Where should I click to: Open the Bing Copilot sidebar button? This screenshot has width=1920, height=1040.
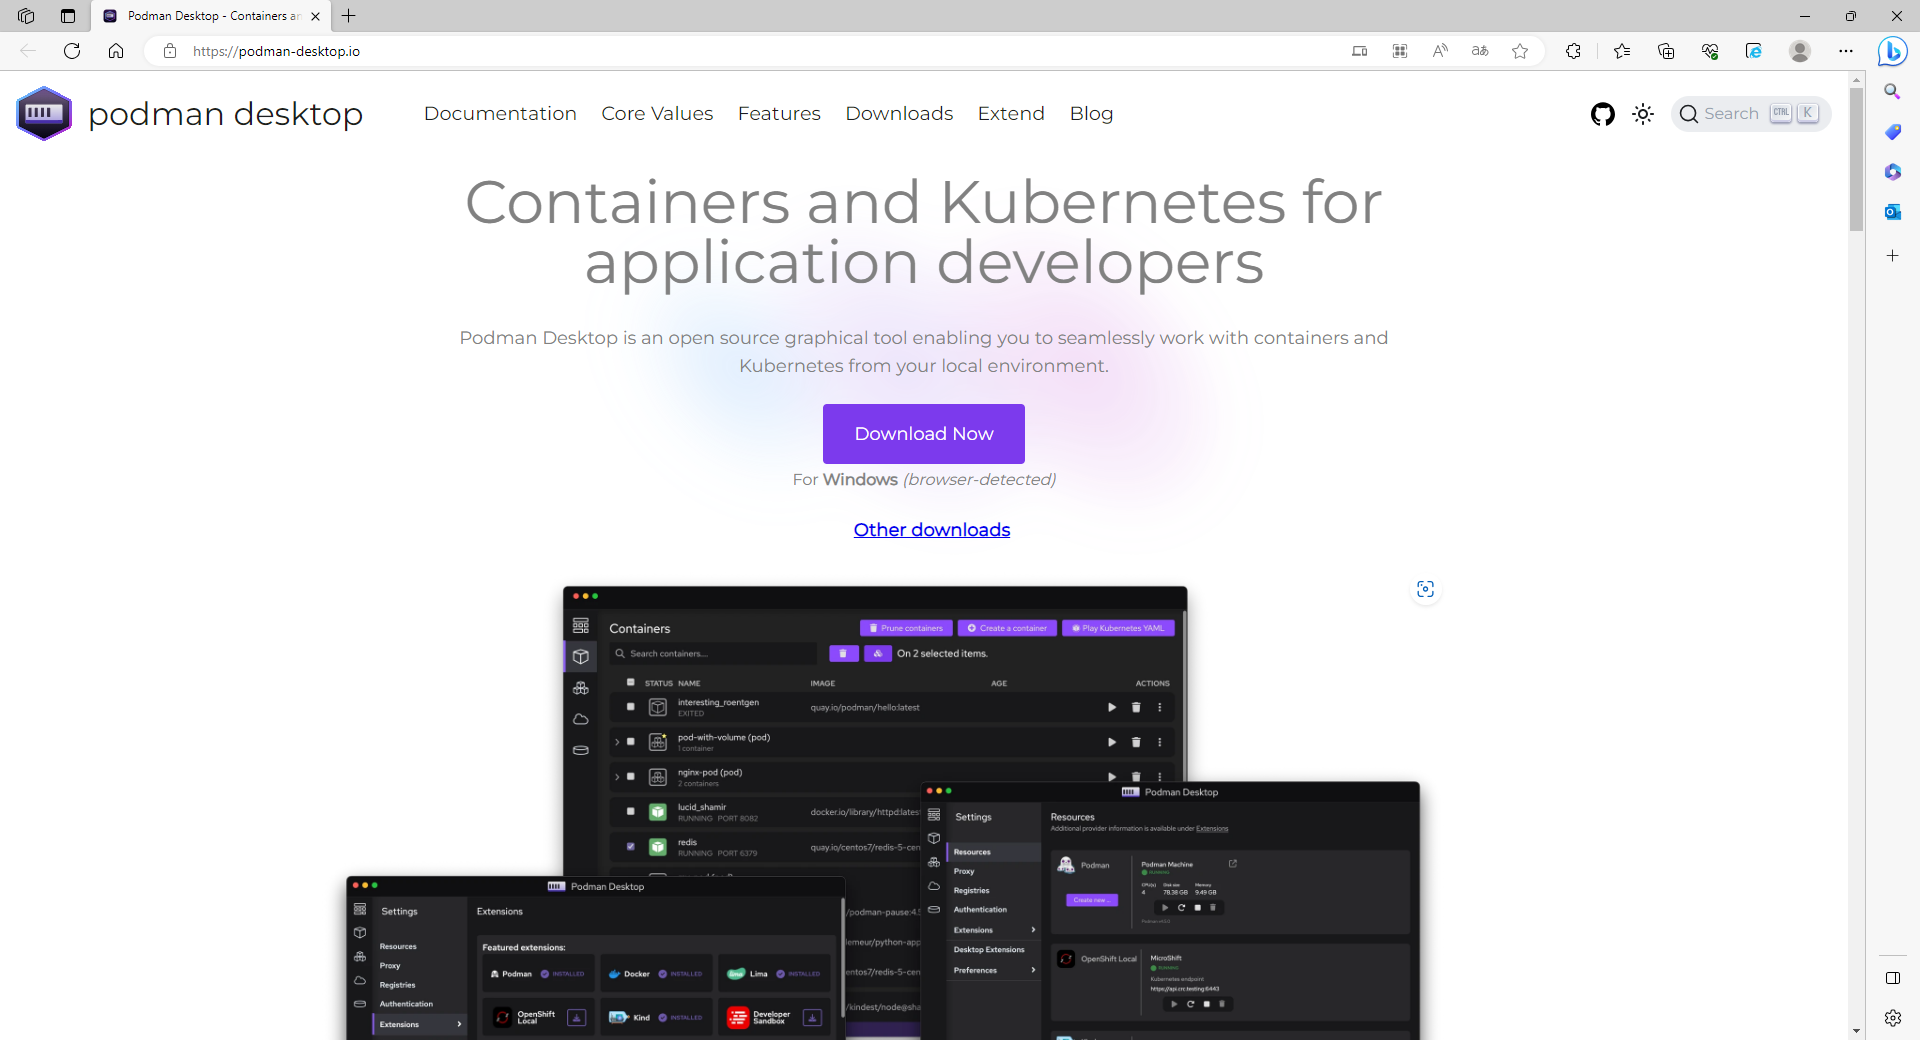click(1892, 51)
